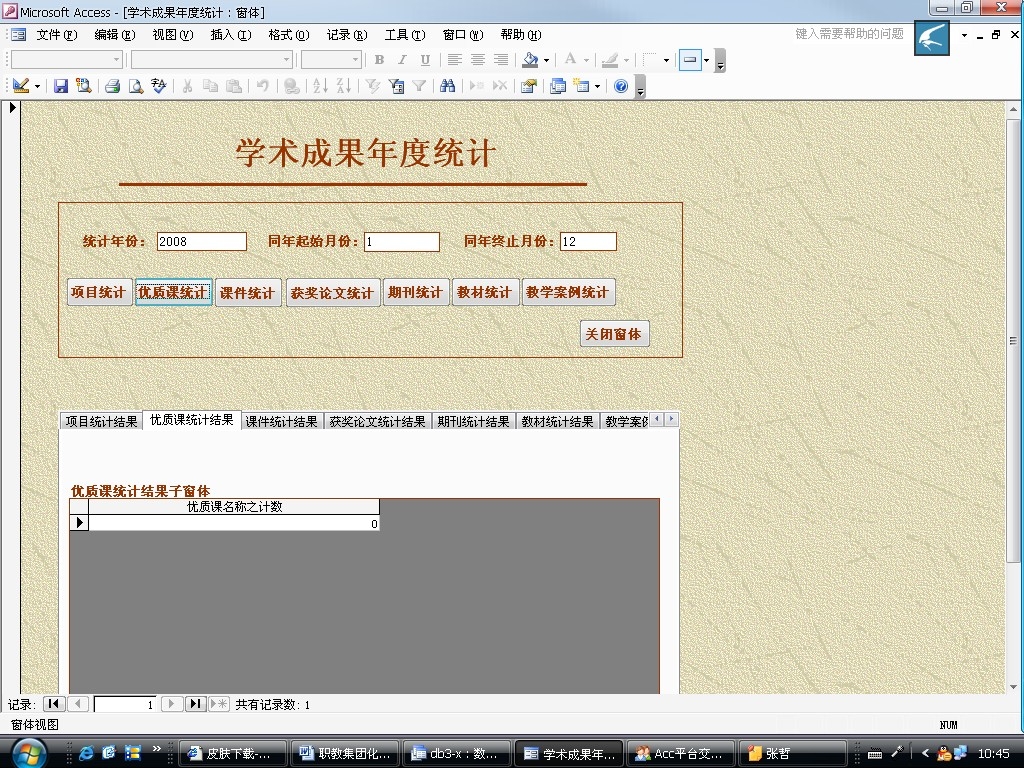The height and width of the screenshot is (768, 1024).
Task: Click the New Object icon
Action: (x=581, y=86)
